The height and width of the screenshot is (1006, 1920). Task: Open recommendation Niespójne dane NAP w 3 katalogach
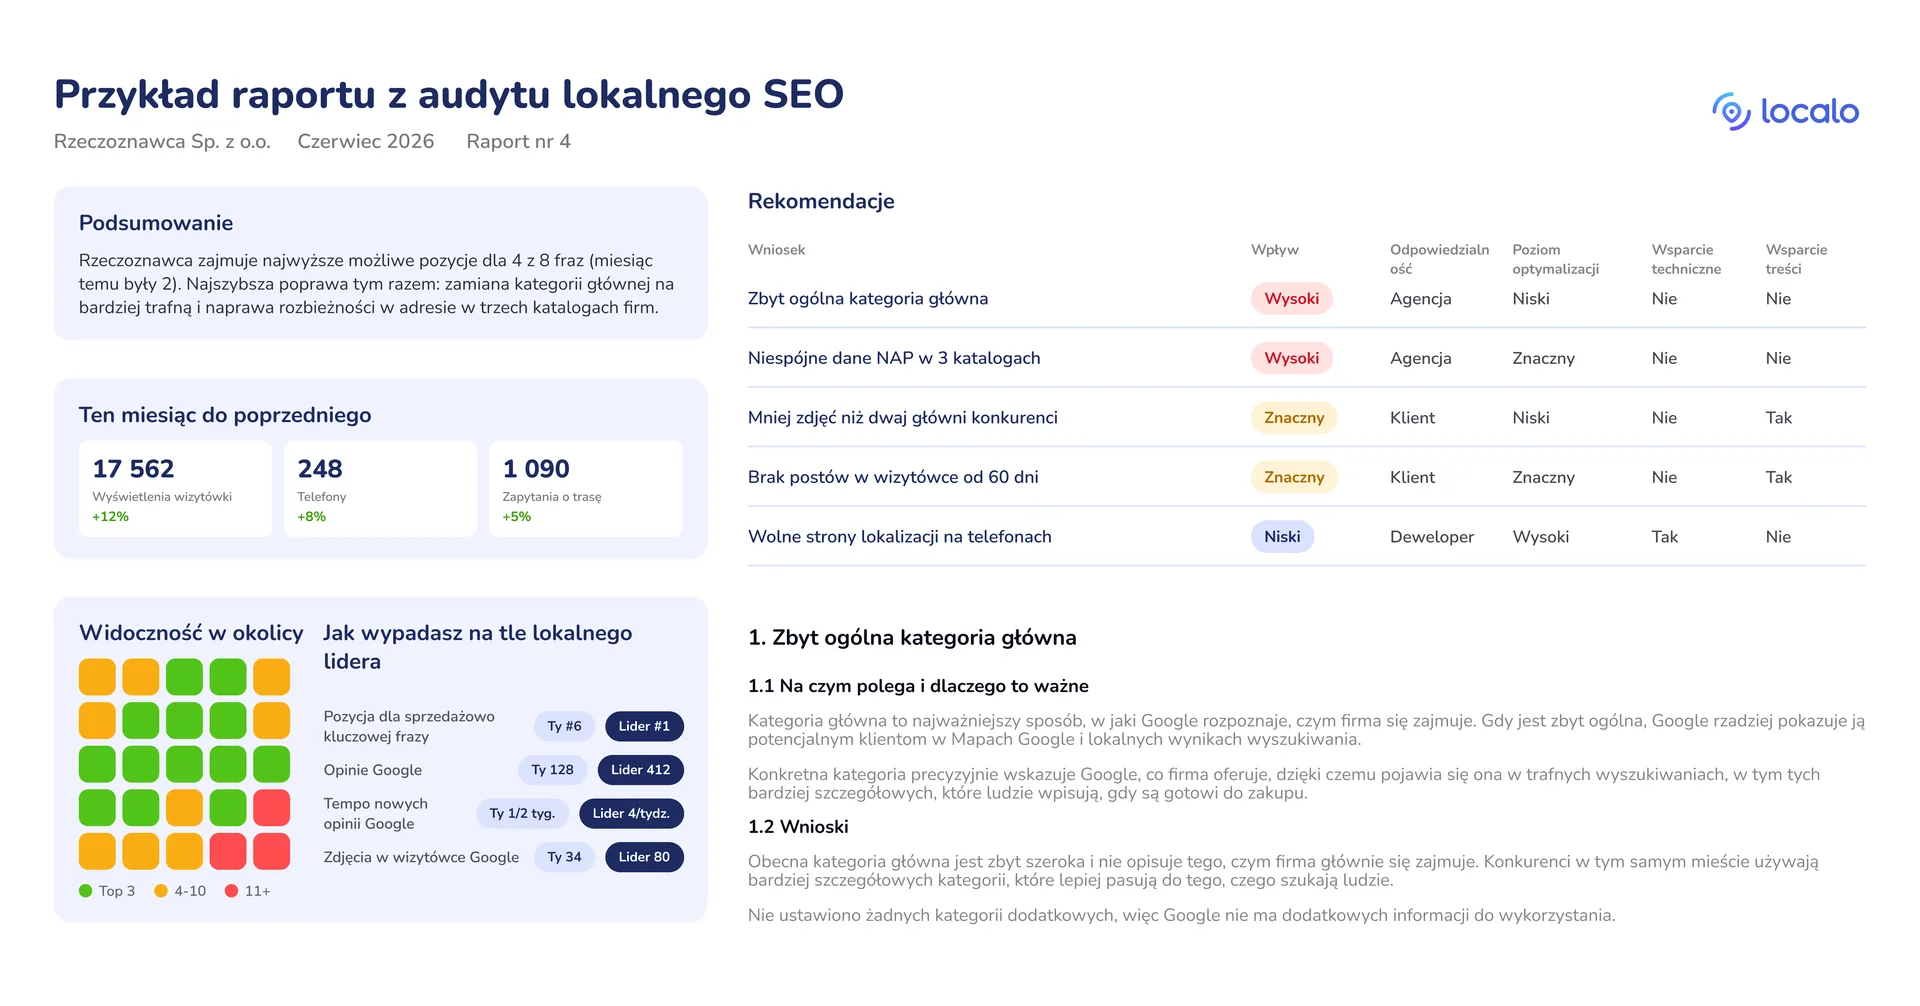pyautogui.click(x=894, y=358)
